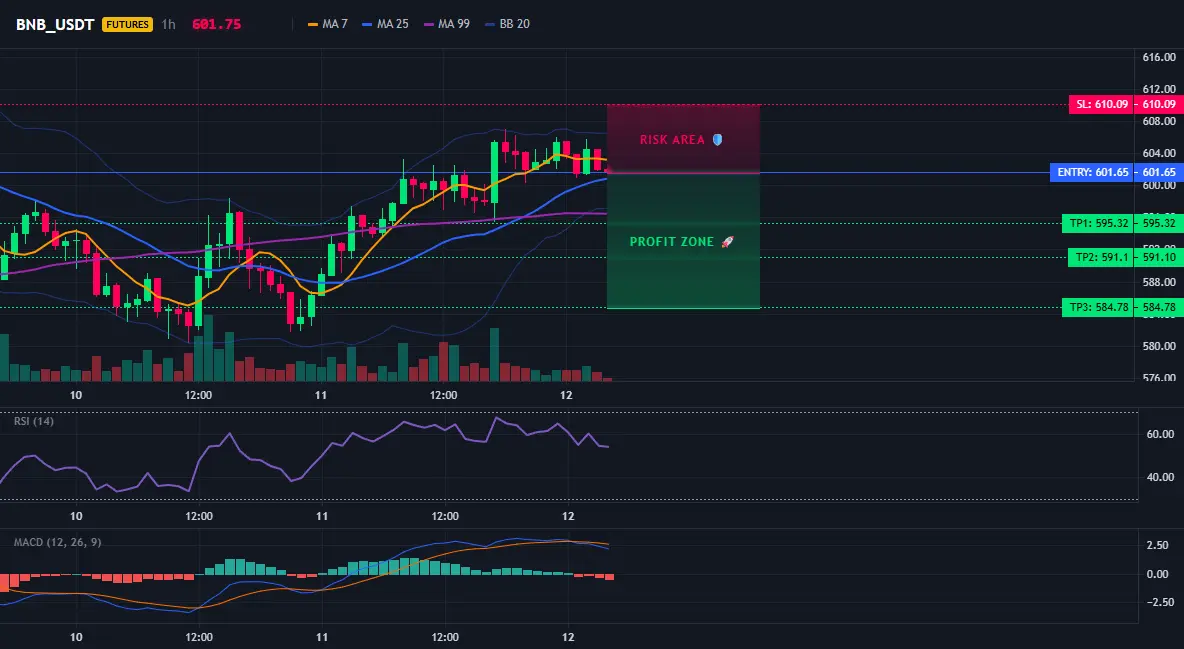The image size is (1184, 649).
Task: Click the TP1: 595.32 target label
Action: click(1098, 223)
